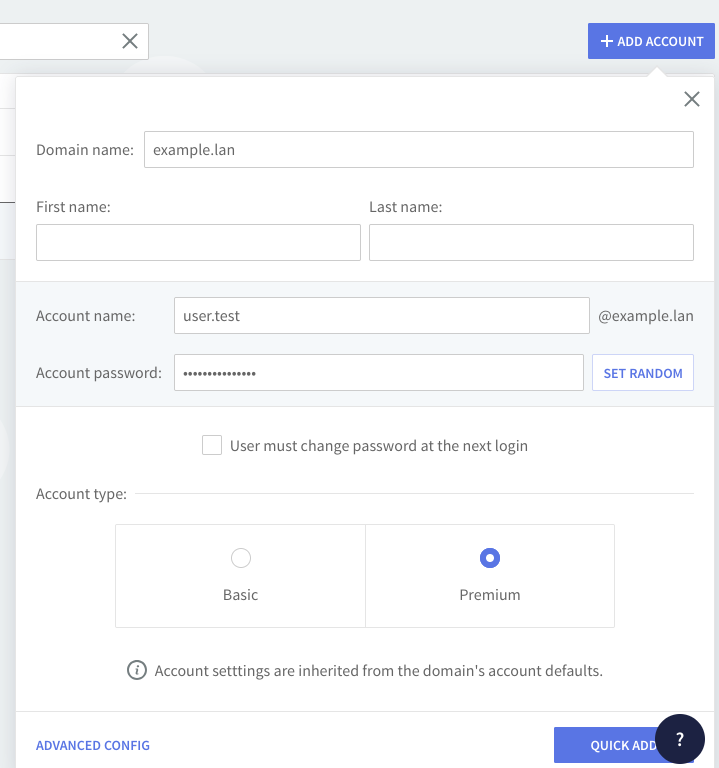The width and height of the screenshot is (719, 768).
Task: Click the @example.lan domain suffix
Action: pos(645,316)
